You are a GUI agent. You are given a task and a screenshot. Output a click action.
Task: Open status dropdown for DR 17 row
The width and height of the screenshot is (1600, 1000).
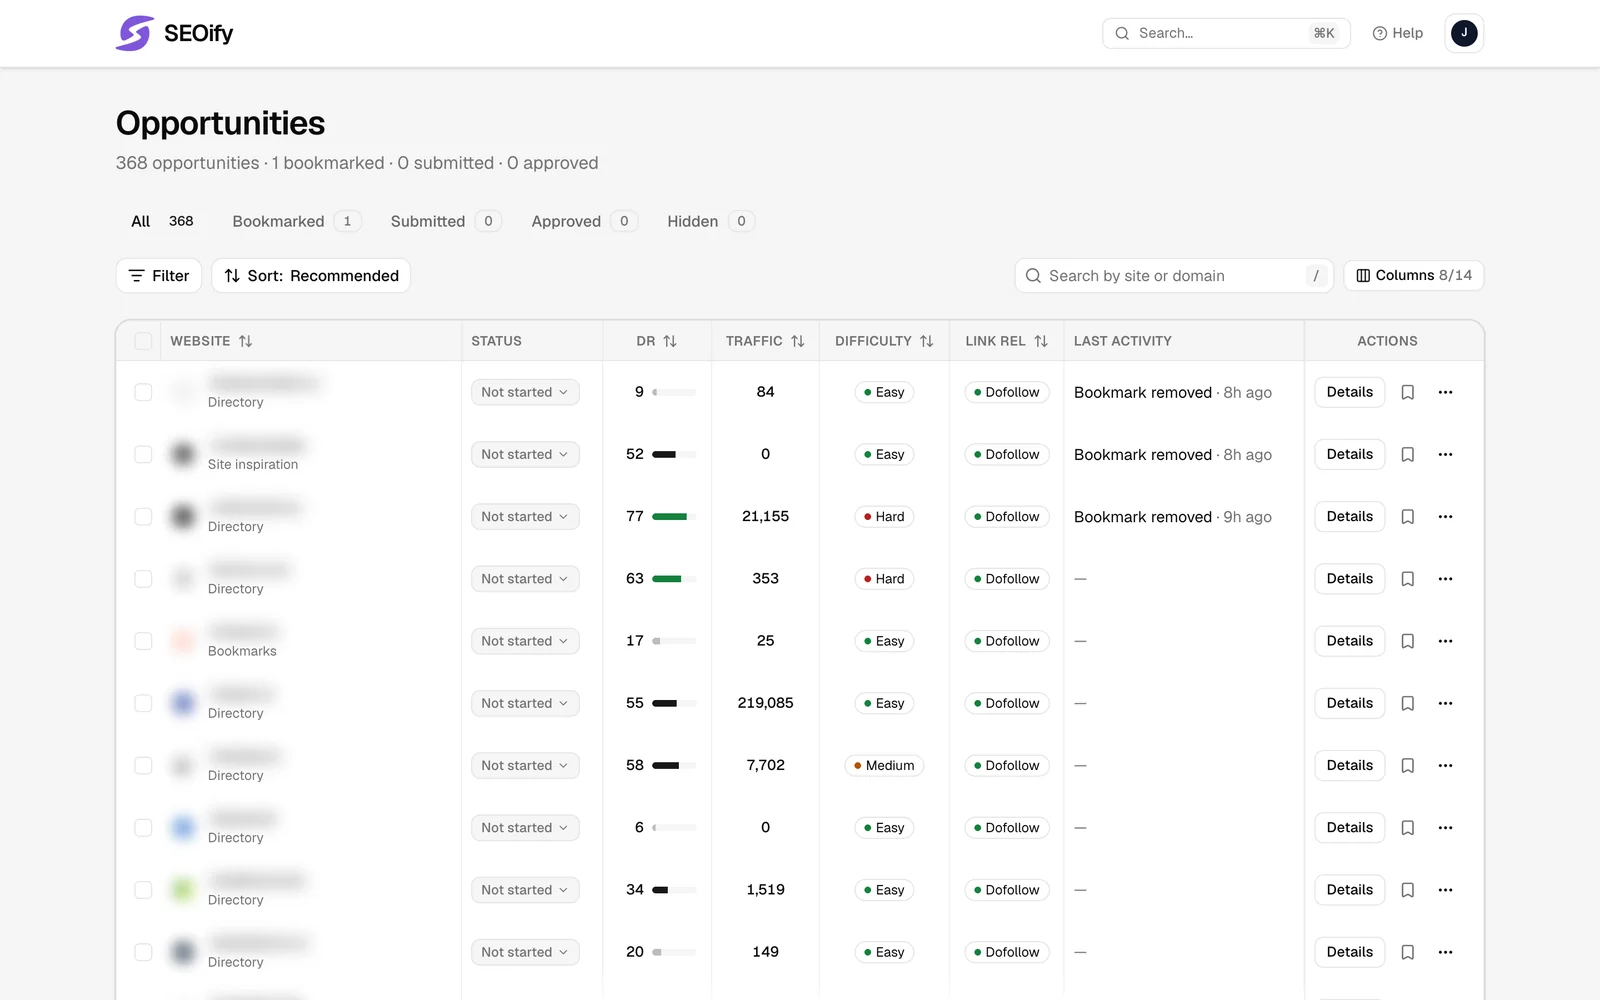click(x=525, y=641)
